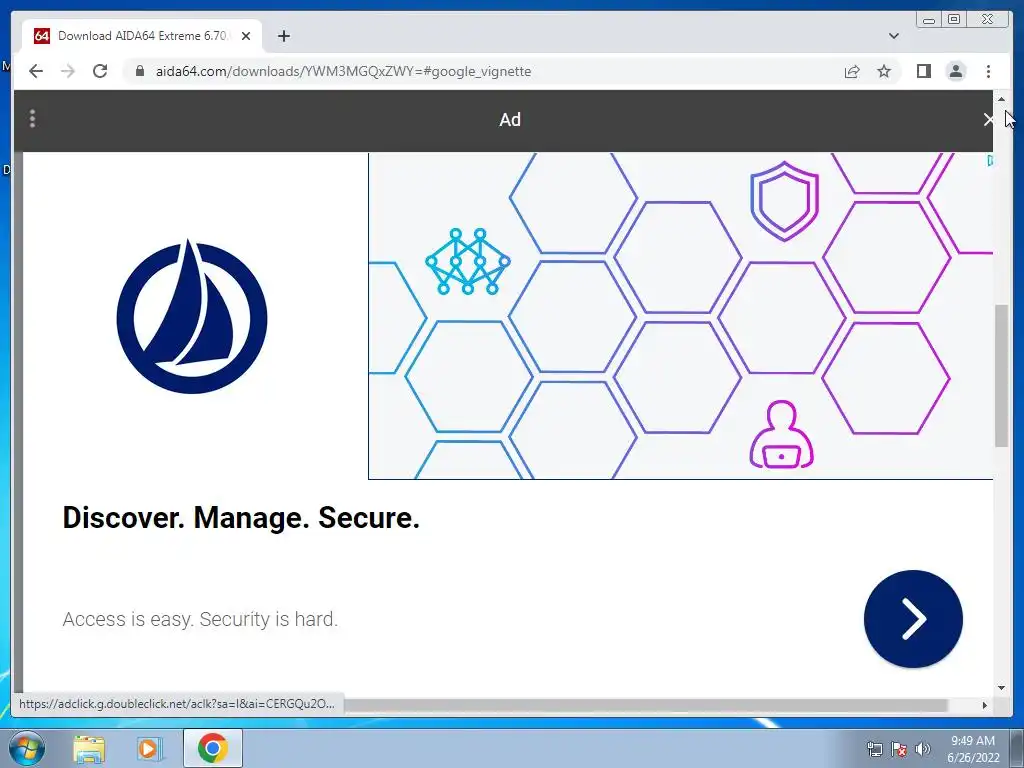View site information via padlock icon
This screenshot has height=768, width=1024.
coord(139,71)
